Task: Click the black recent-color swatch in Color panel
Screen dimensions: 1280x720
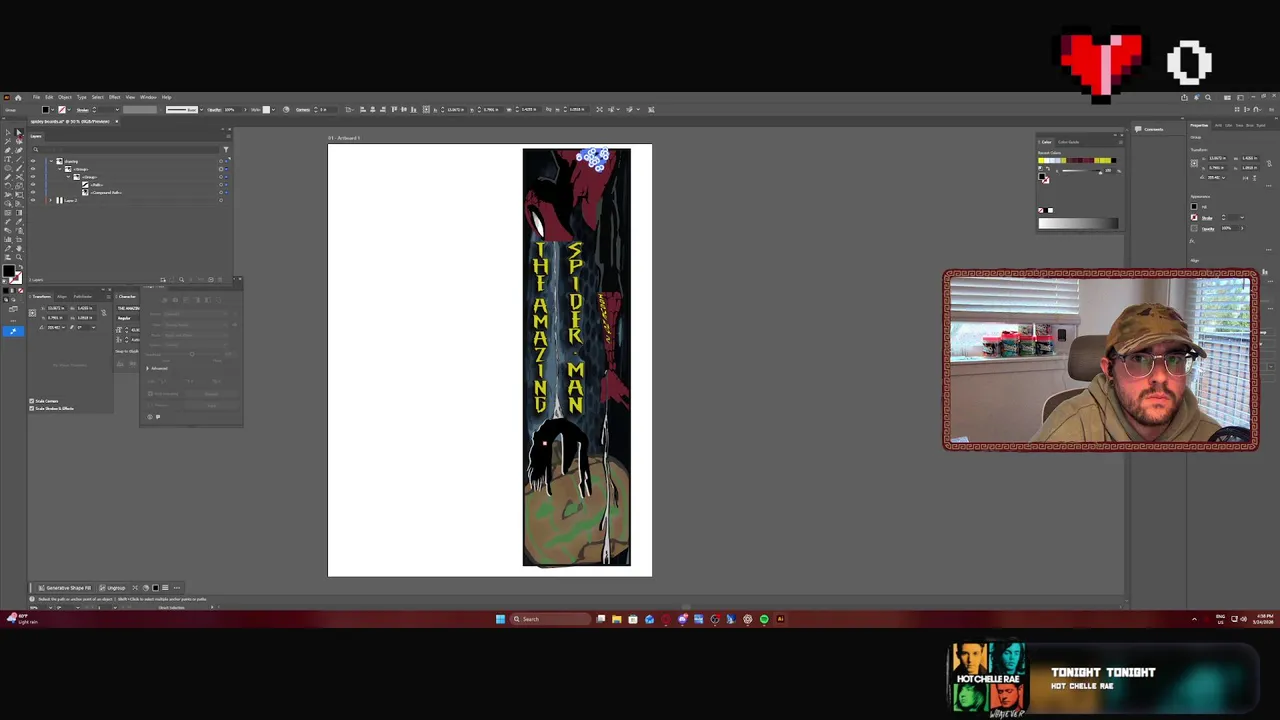Action: pos(1114,160)
